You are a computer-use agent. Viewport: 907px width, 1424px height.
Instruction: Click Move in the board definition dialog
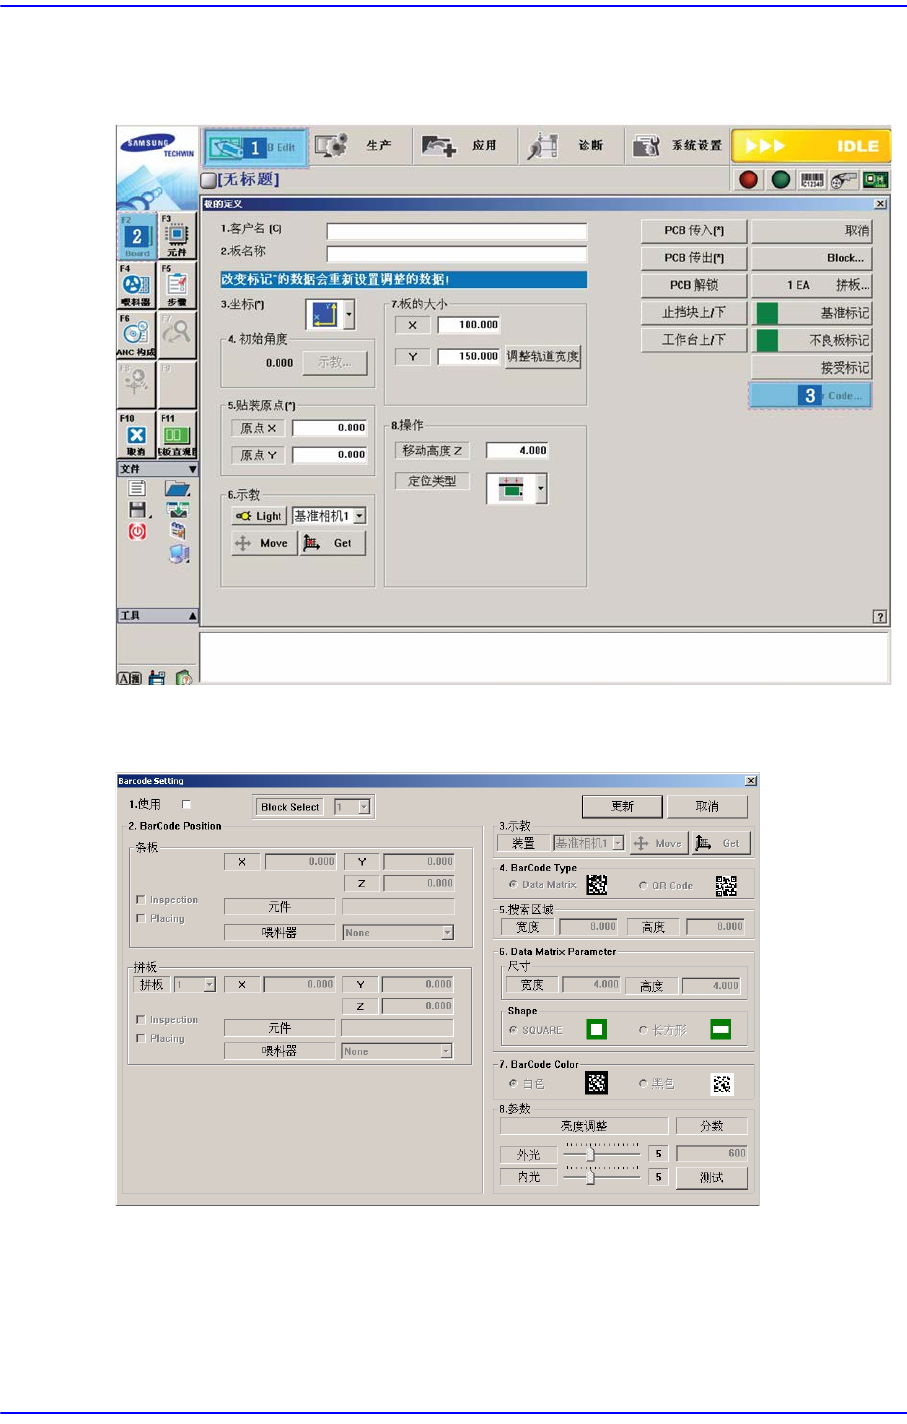(x=263, y=543)
